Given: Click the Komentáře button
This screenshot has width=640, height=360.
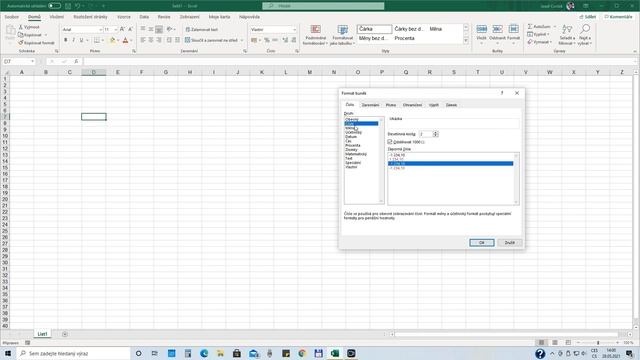Looking at the screenshot, I should point(618,17).
